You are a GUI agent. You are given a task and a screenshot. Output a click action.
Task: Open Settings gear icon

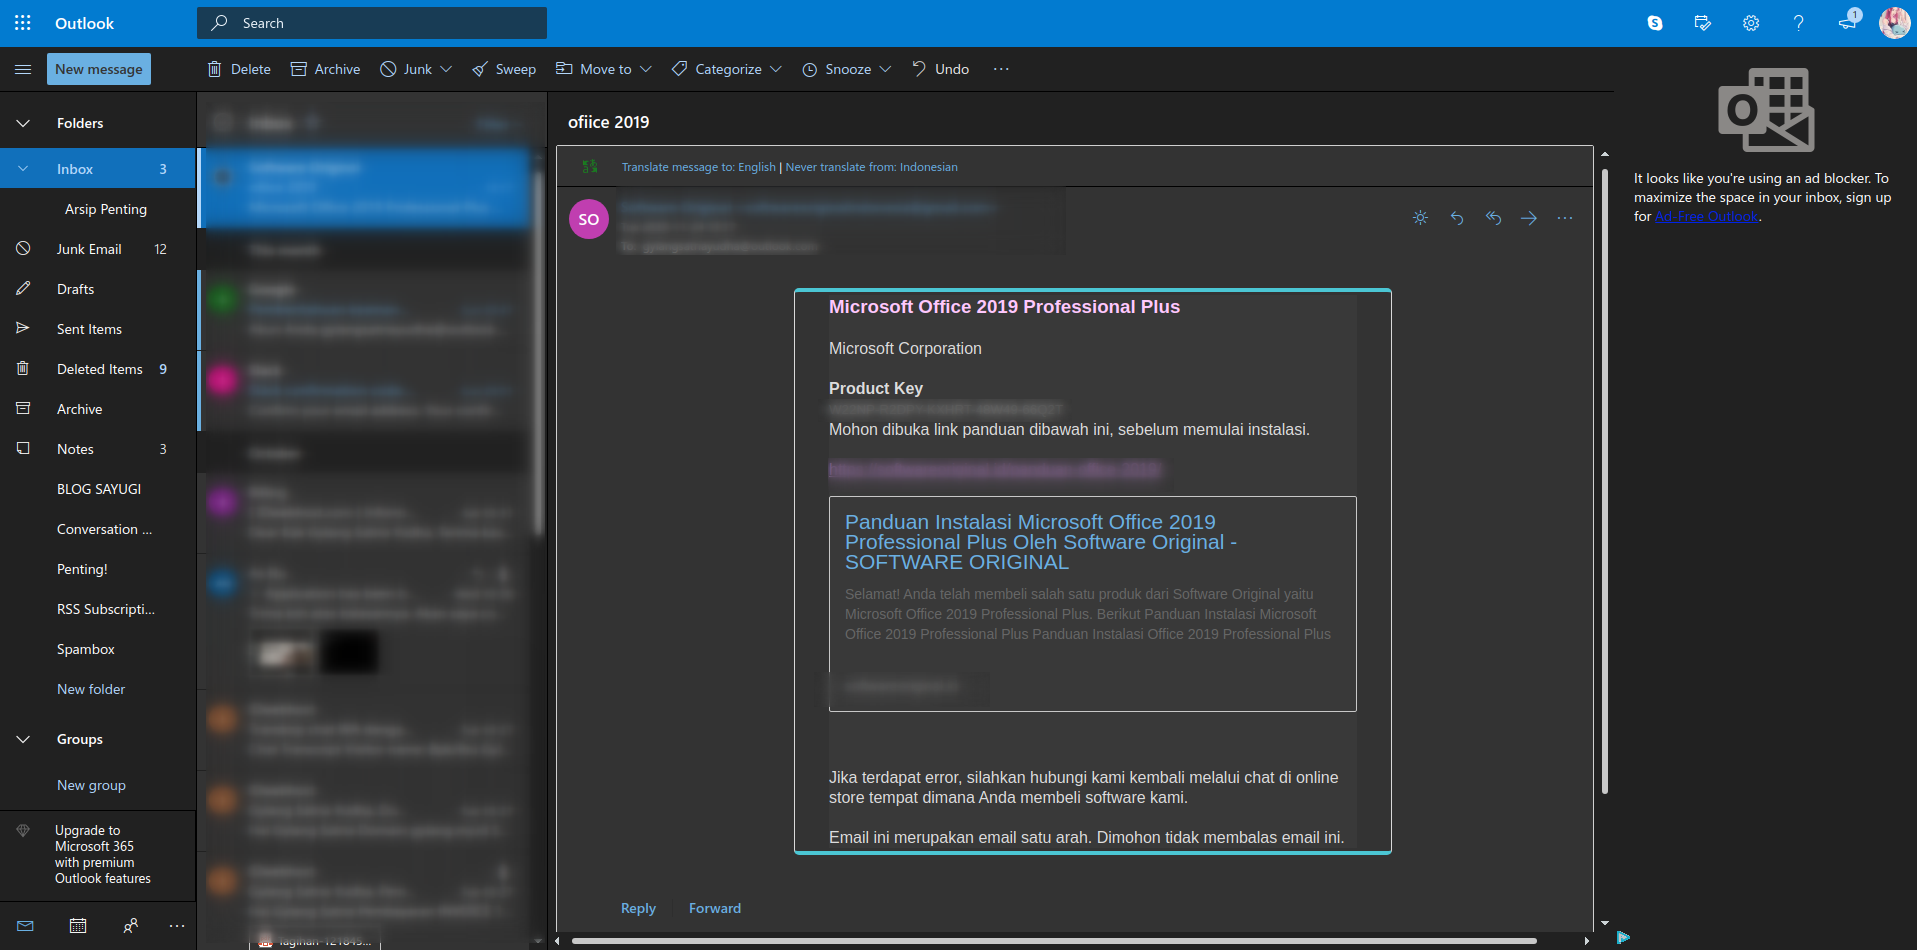click(1751, 23)
